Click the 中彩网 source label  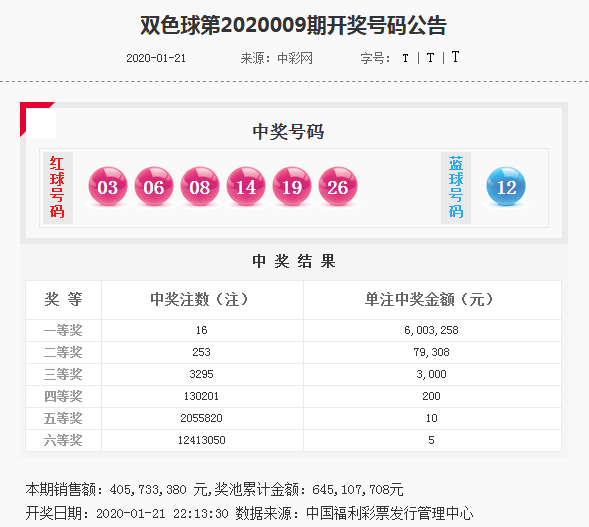coord(295,58)
